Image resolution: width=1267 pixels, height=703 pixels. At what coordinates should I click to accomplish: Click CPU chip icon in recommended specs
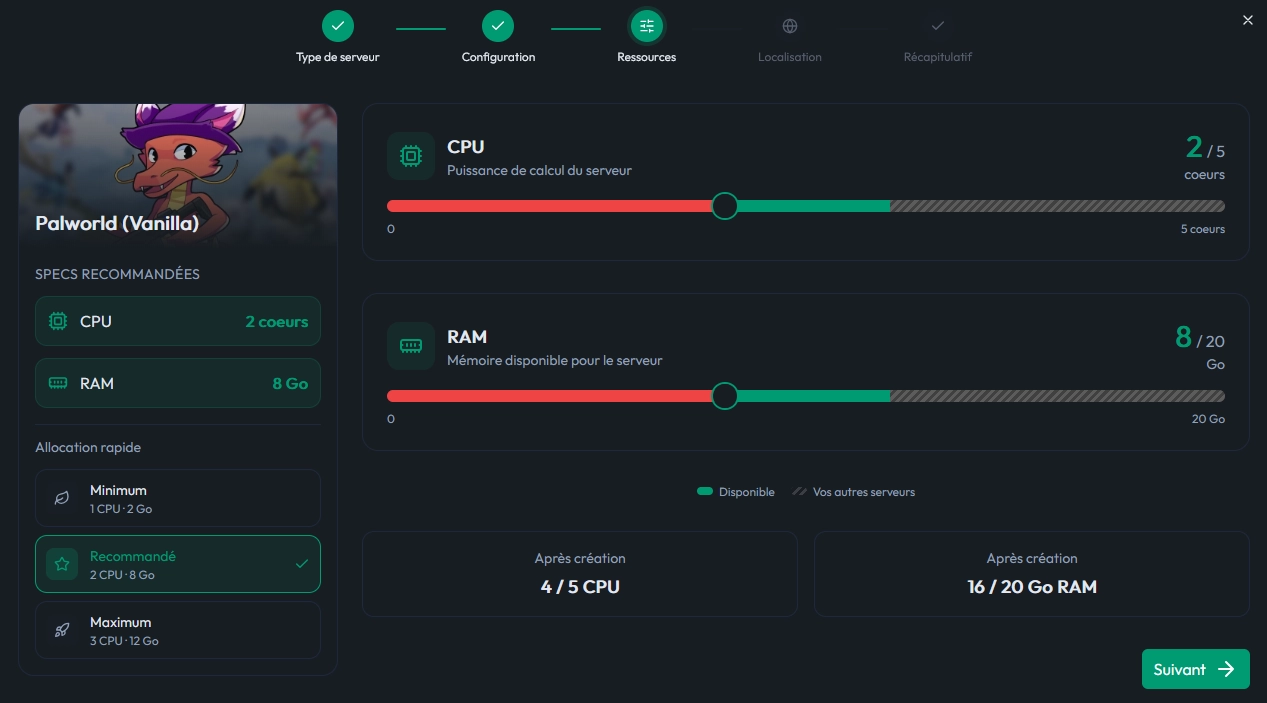58,321
